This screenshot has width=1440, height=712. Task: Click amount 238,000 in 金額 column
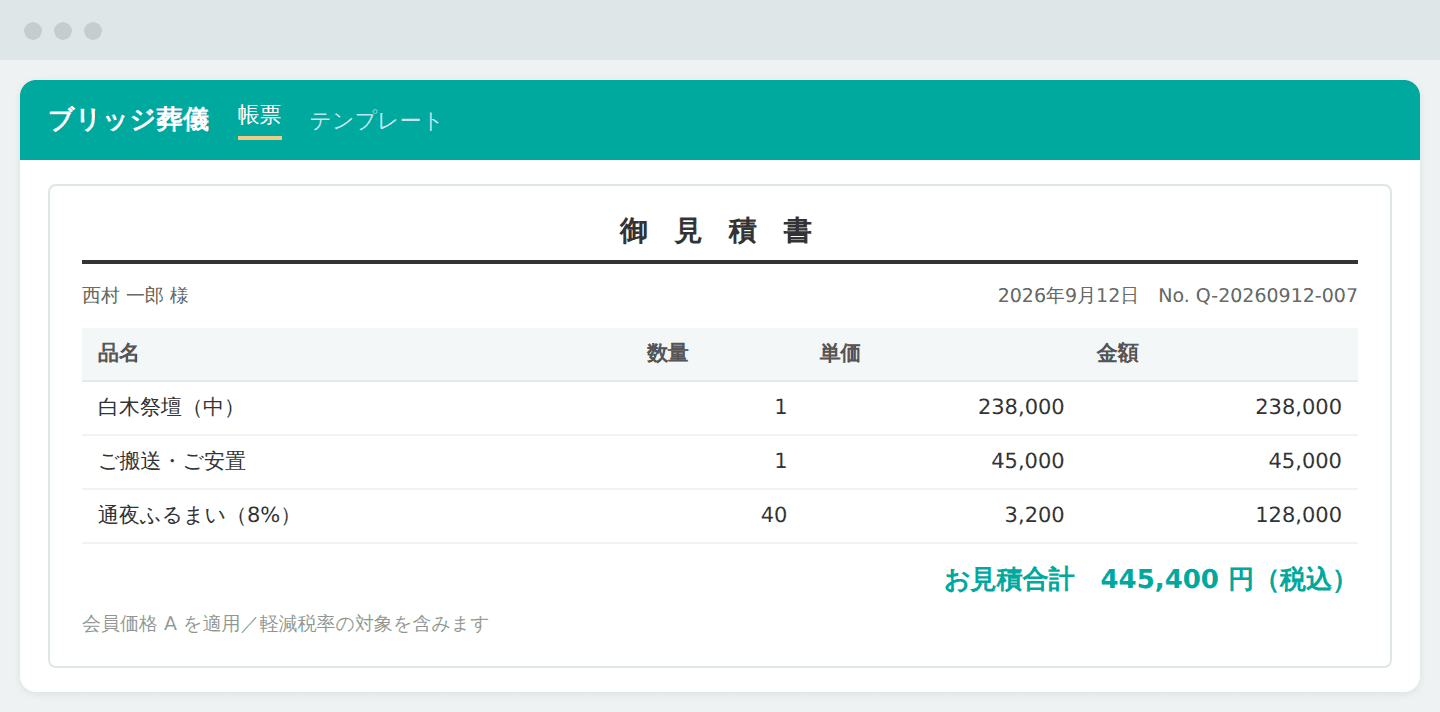pyautogui.click(x=1298, y=408)
